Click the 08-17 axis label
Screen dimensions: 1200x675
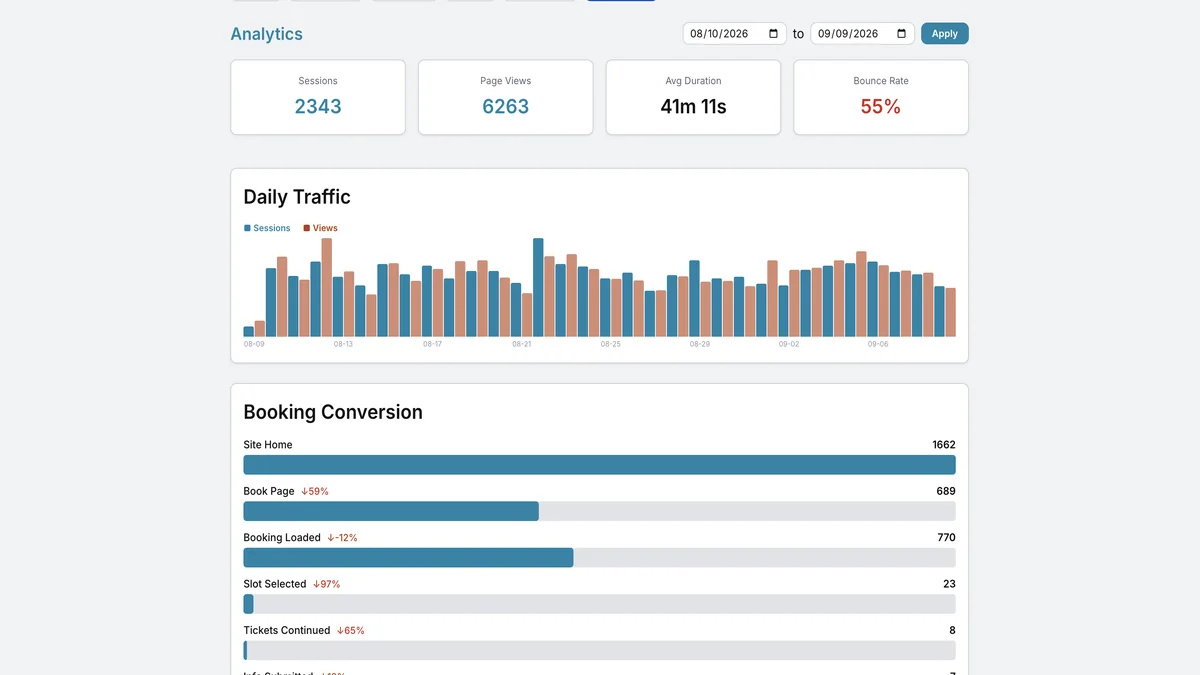coord(432,344)
